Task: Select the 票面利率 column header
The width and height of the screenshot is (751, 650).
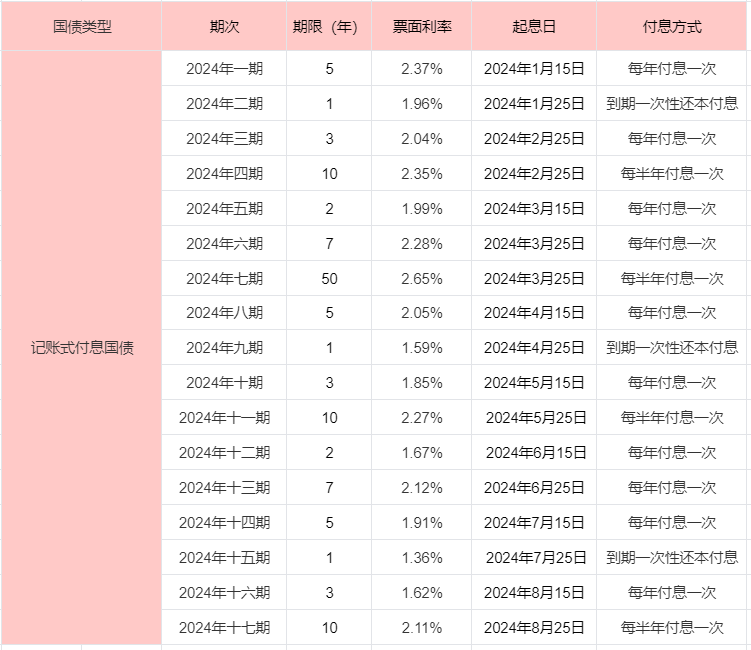Action: [421, 26]
